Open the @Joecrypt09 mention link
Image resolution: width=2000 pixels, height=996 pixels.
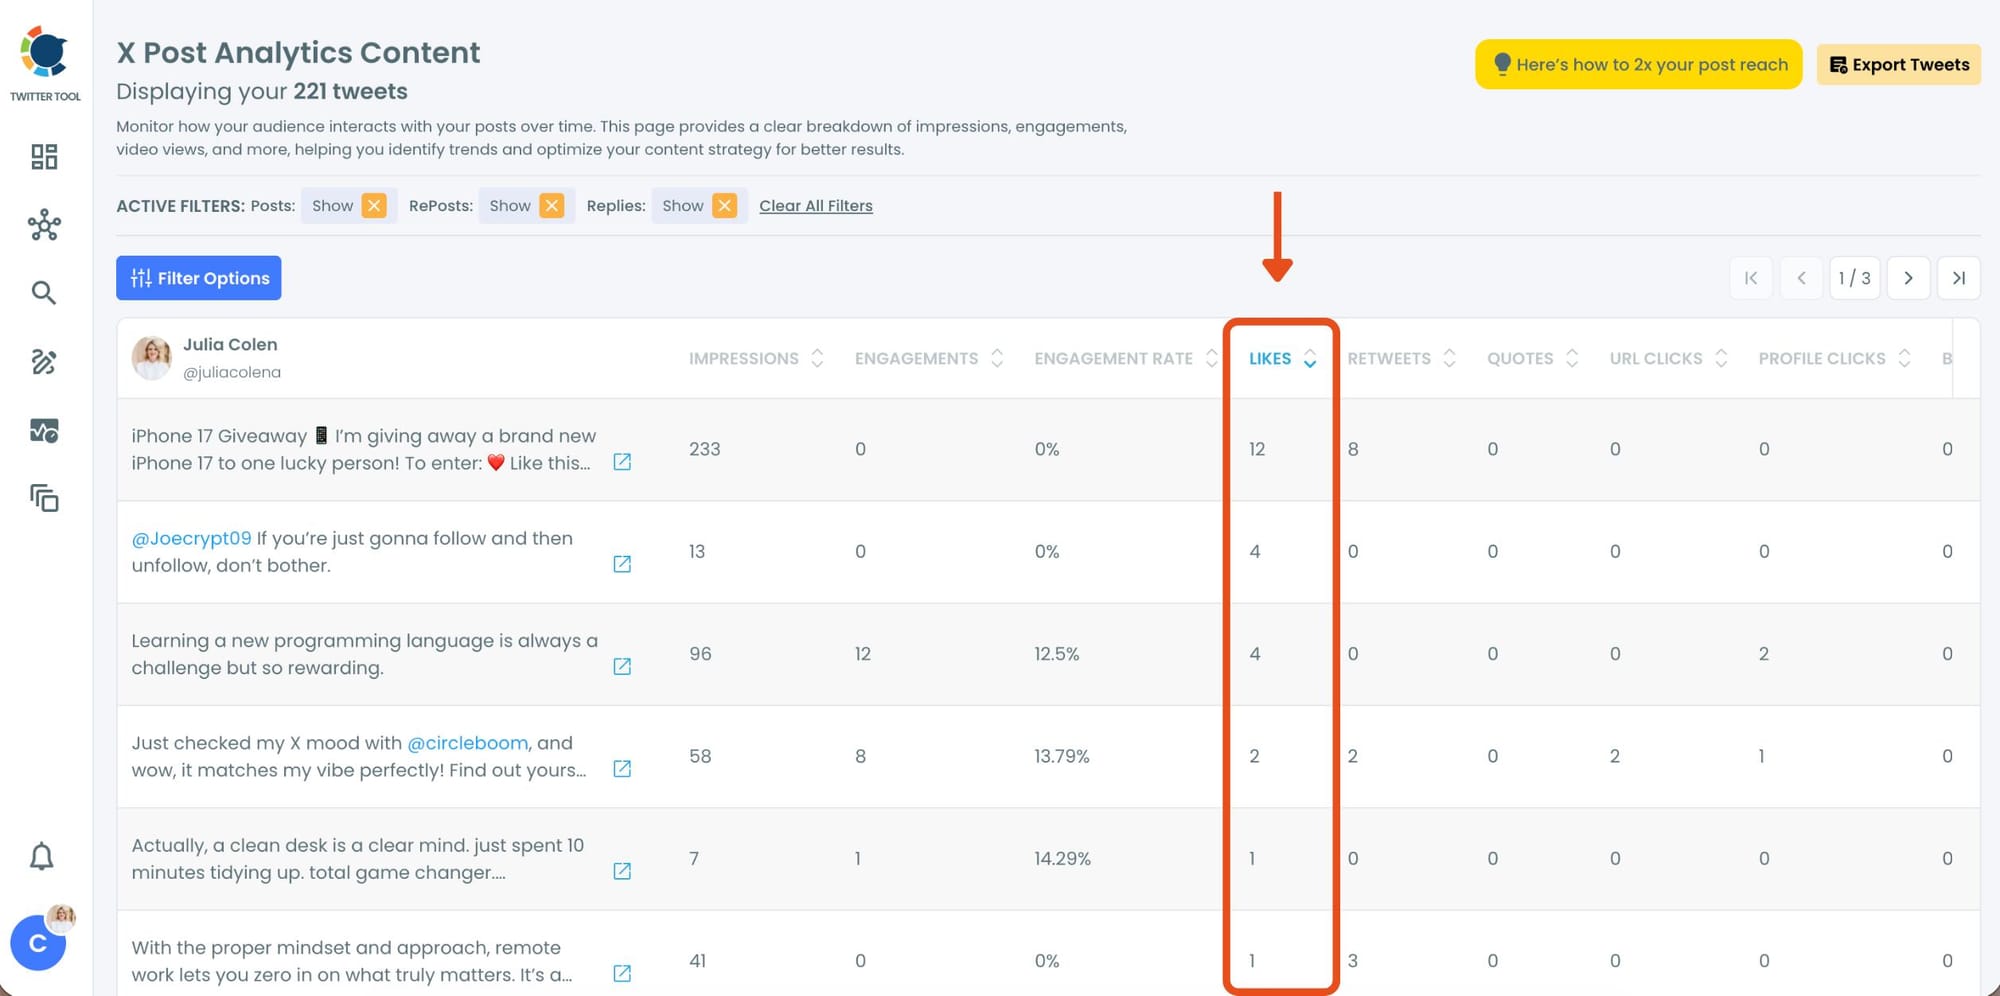point(192,538)
